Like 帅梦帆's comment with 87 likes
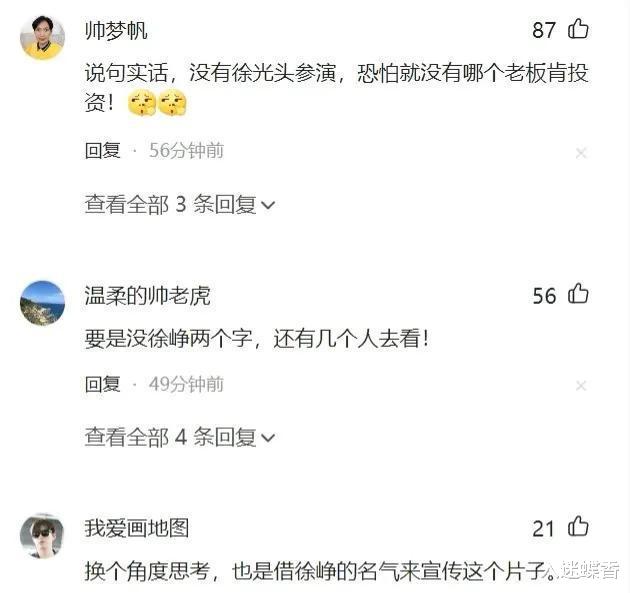The height and width of the screenshot is (593, 630). pyautogui.click(x=578, y=29)
